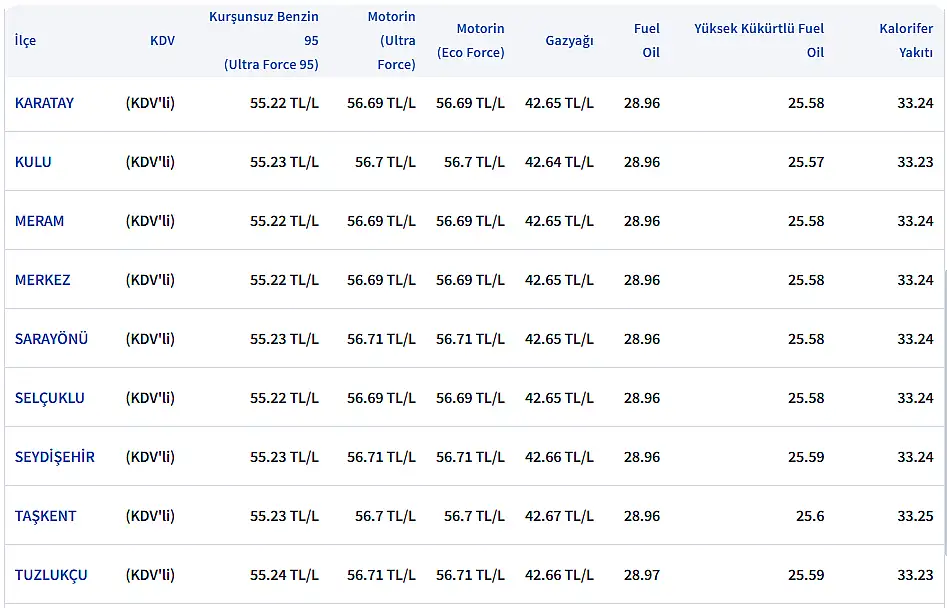Open the MERAM district link
This screenshot has height=608, width=947.
pos(39,221)
